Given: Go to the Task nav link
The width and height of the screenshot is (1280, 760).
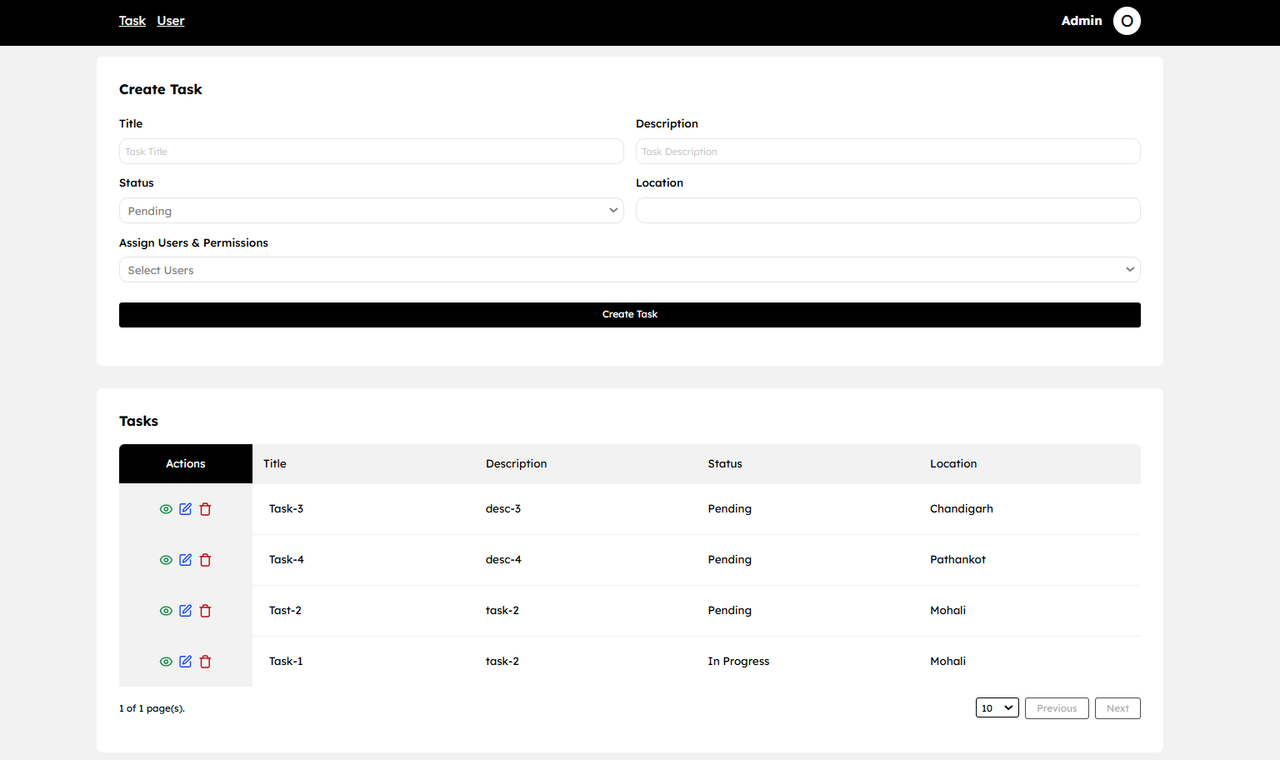Looking at the screenshot, I should click(132, 21).
